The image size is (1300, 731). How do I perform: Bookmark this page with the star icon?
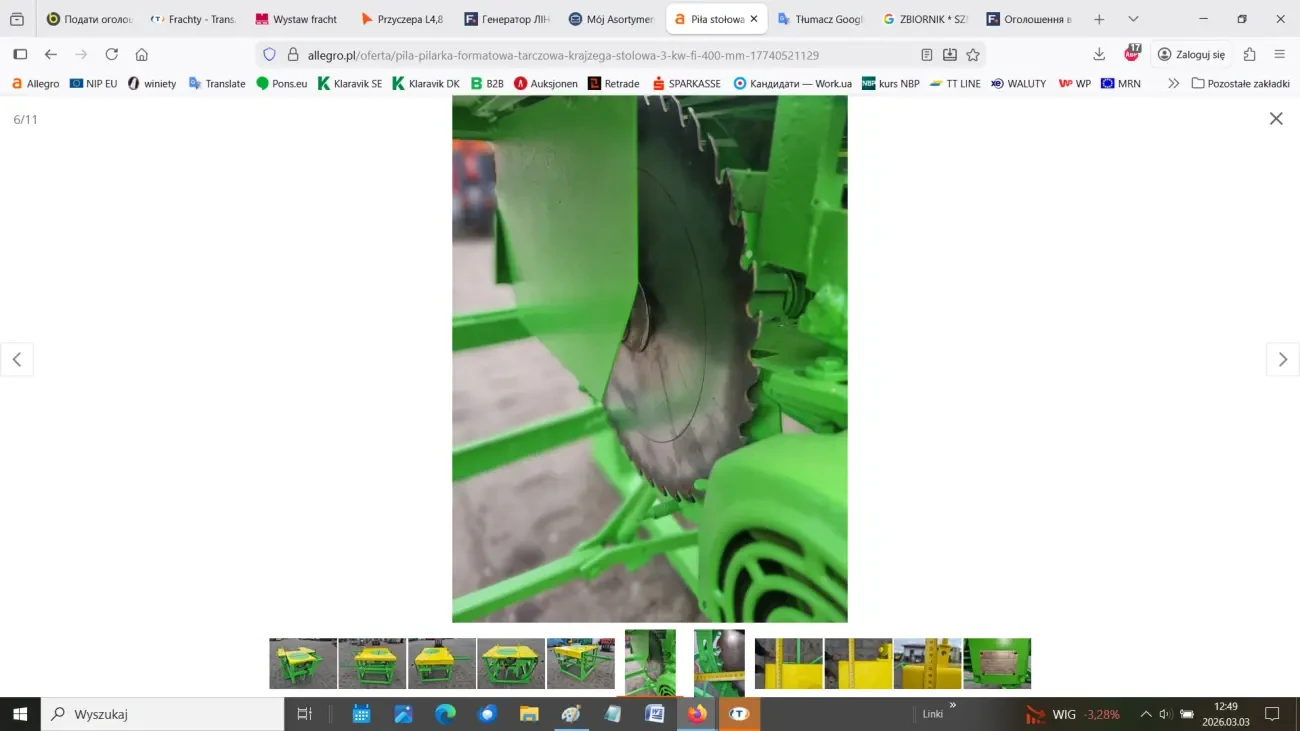(973, 55)
